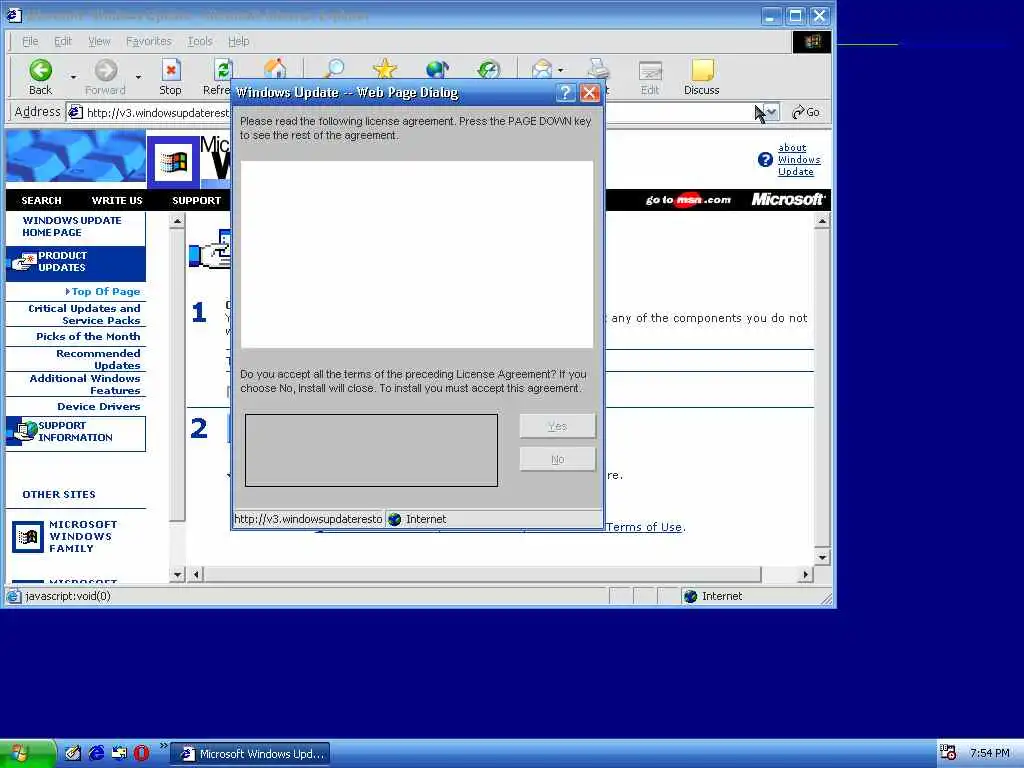This screenshot has width=1024, height=768.
Task: Open the Tools menu
Action: tap(200, 41)
